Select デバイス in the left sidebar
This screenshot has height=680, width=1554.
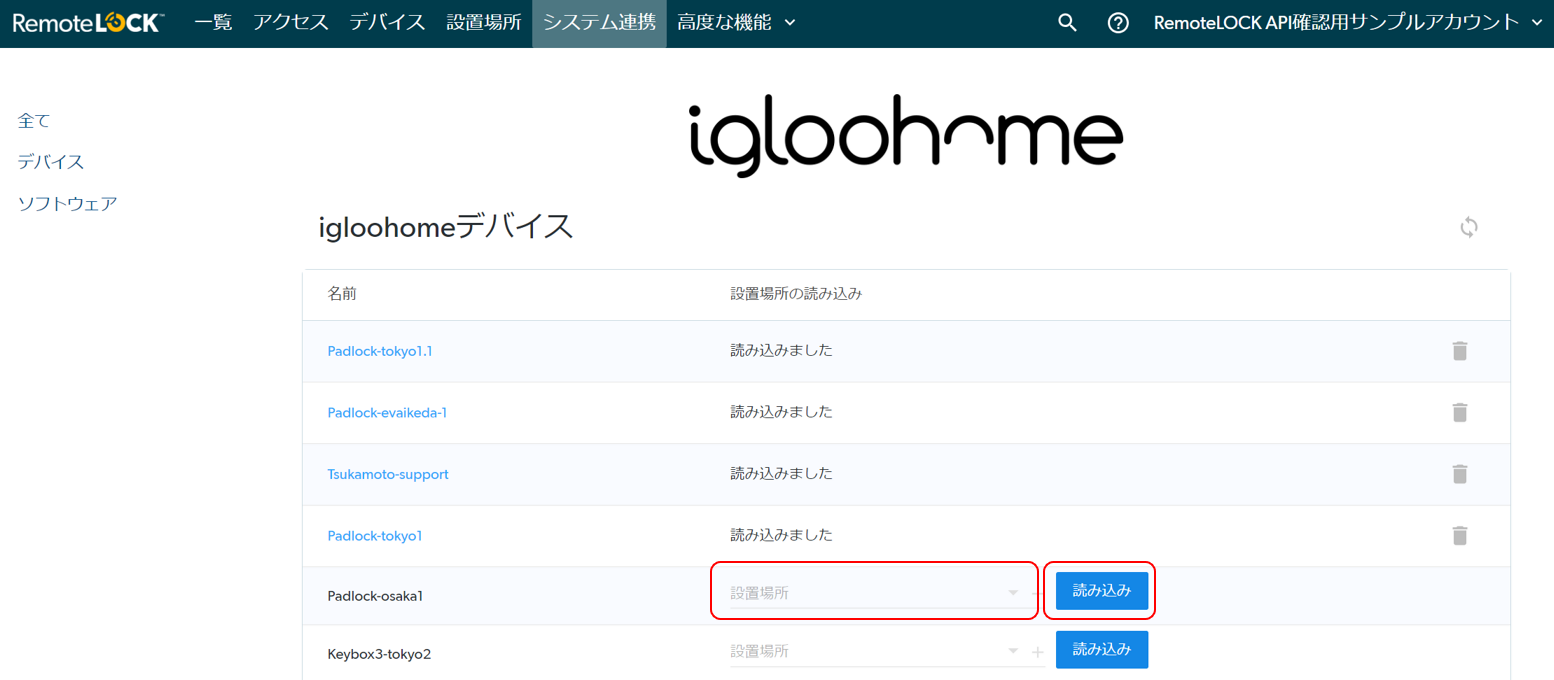(51, 162)
